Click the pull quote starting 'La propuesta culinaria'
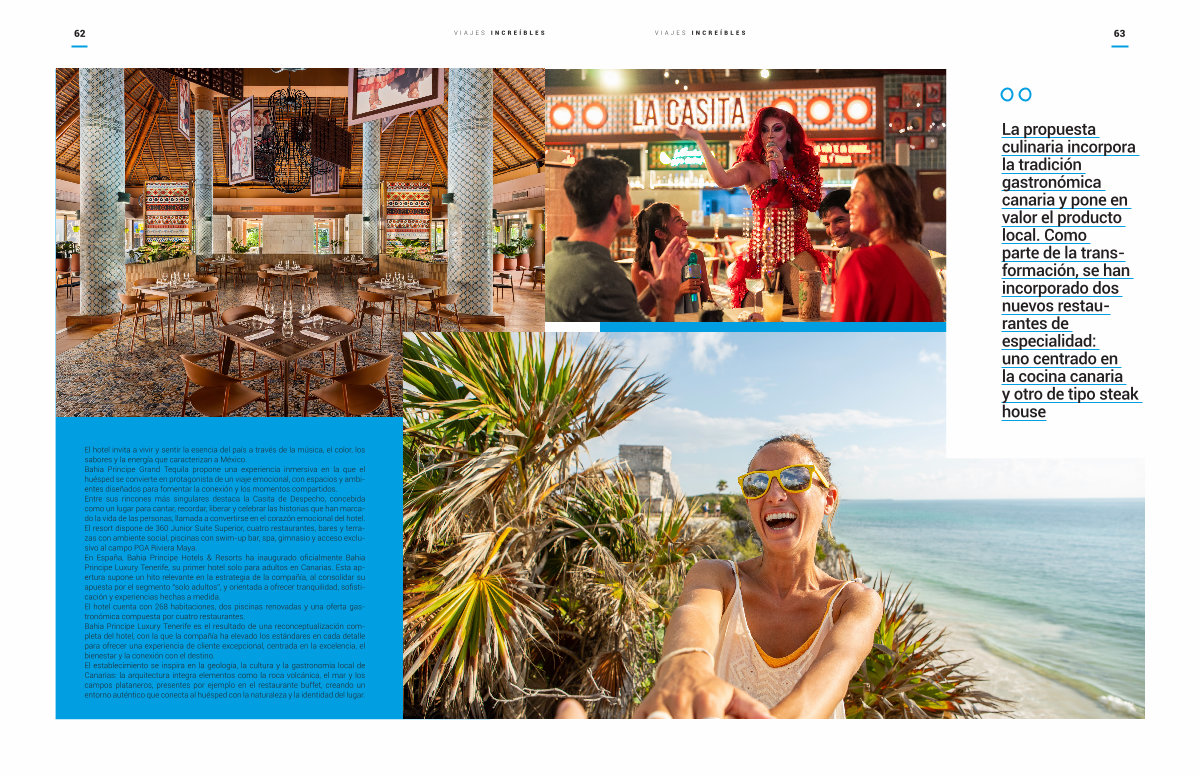 pos(1069,270)
